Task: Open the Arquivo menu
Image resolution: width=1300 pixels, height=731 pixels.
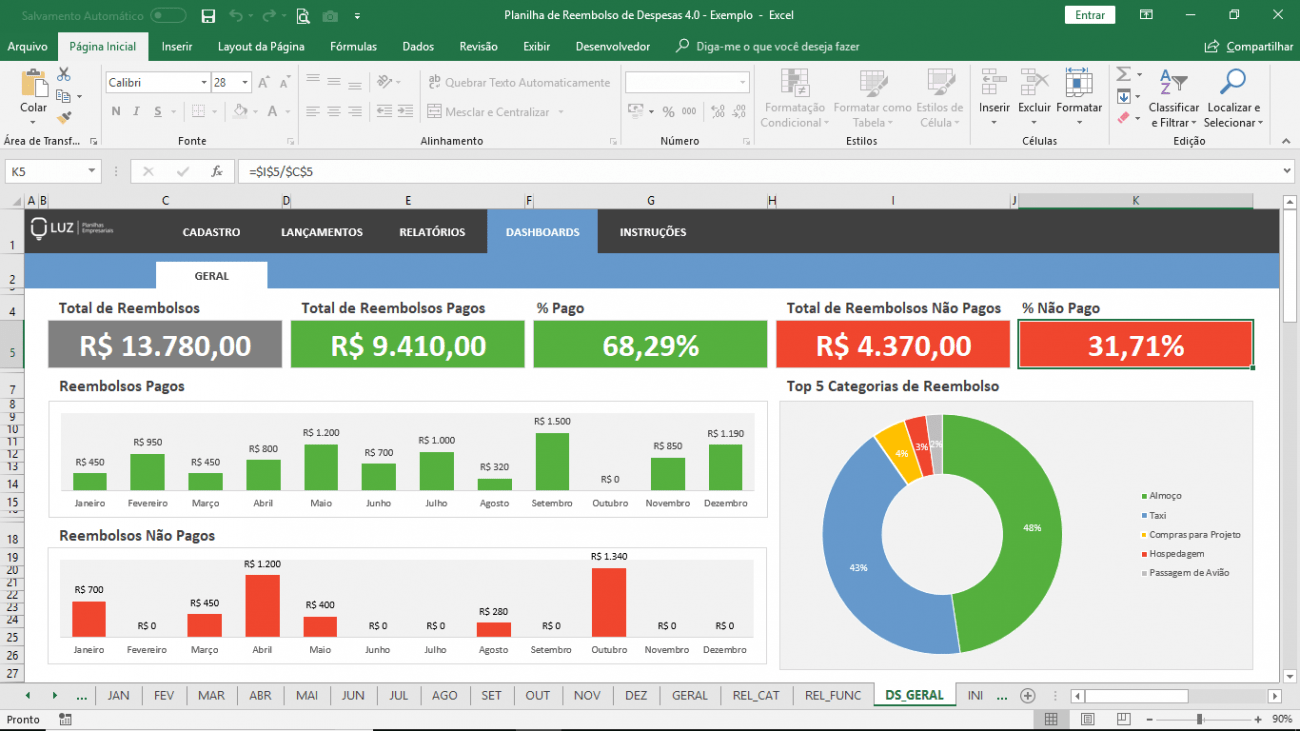Action: click(28, 46)
